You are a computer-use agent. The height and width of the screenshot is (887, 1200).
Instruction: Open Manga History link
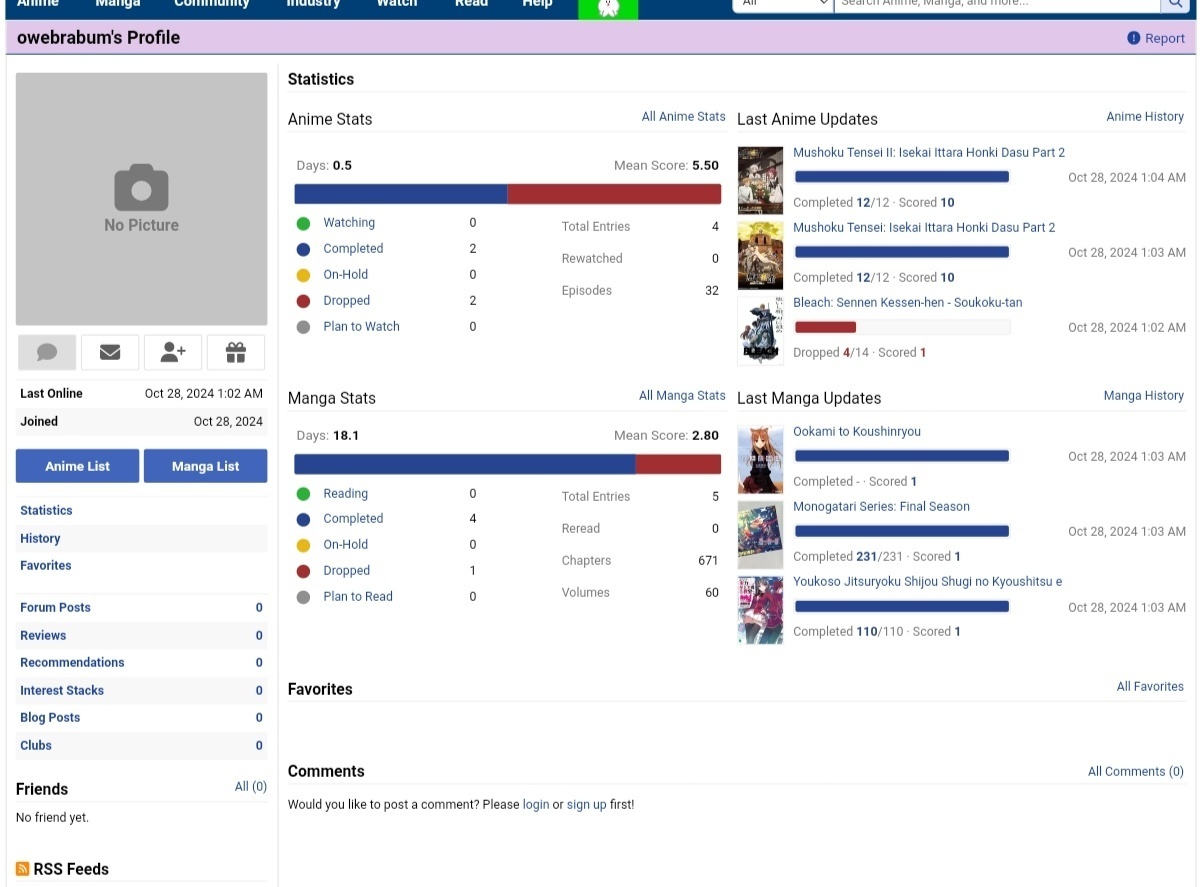point(1143,396)
